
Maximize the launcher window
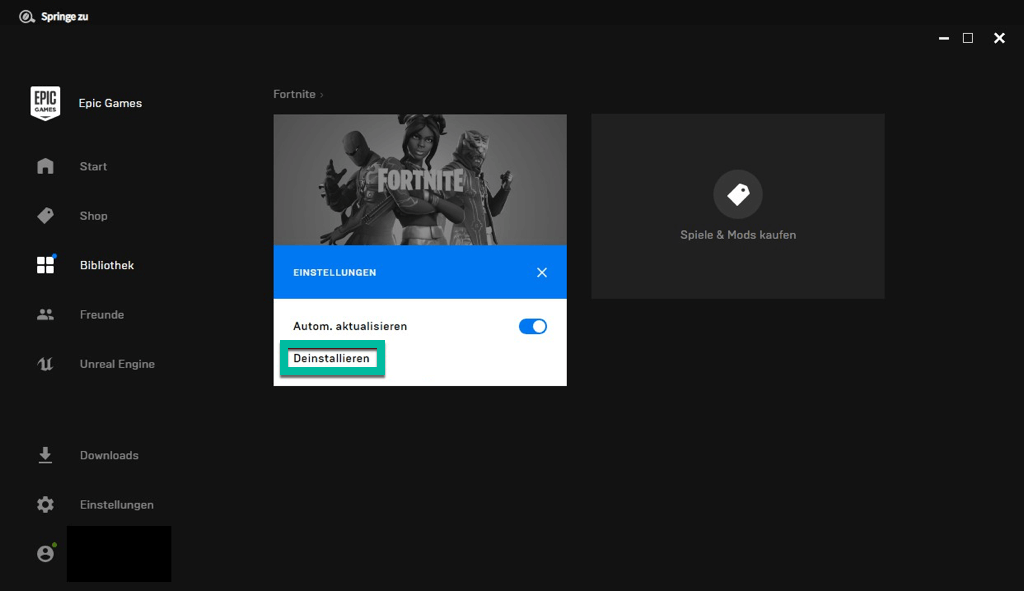click(x=968, y=39)
